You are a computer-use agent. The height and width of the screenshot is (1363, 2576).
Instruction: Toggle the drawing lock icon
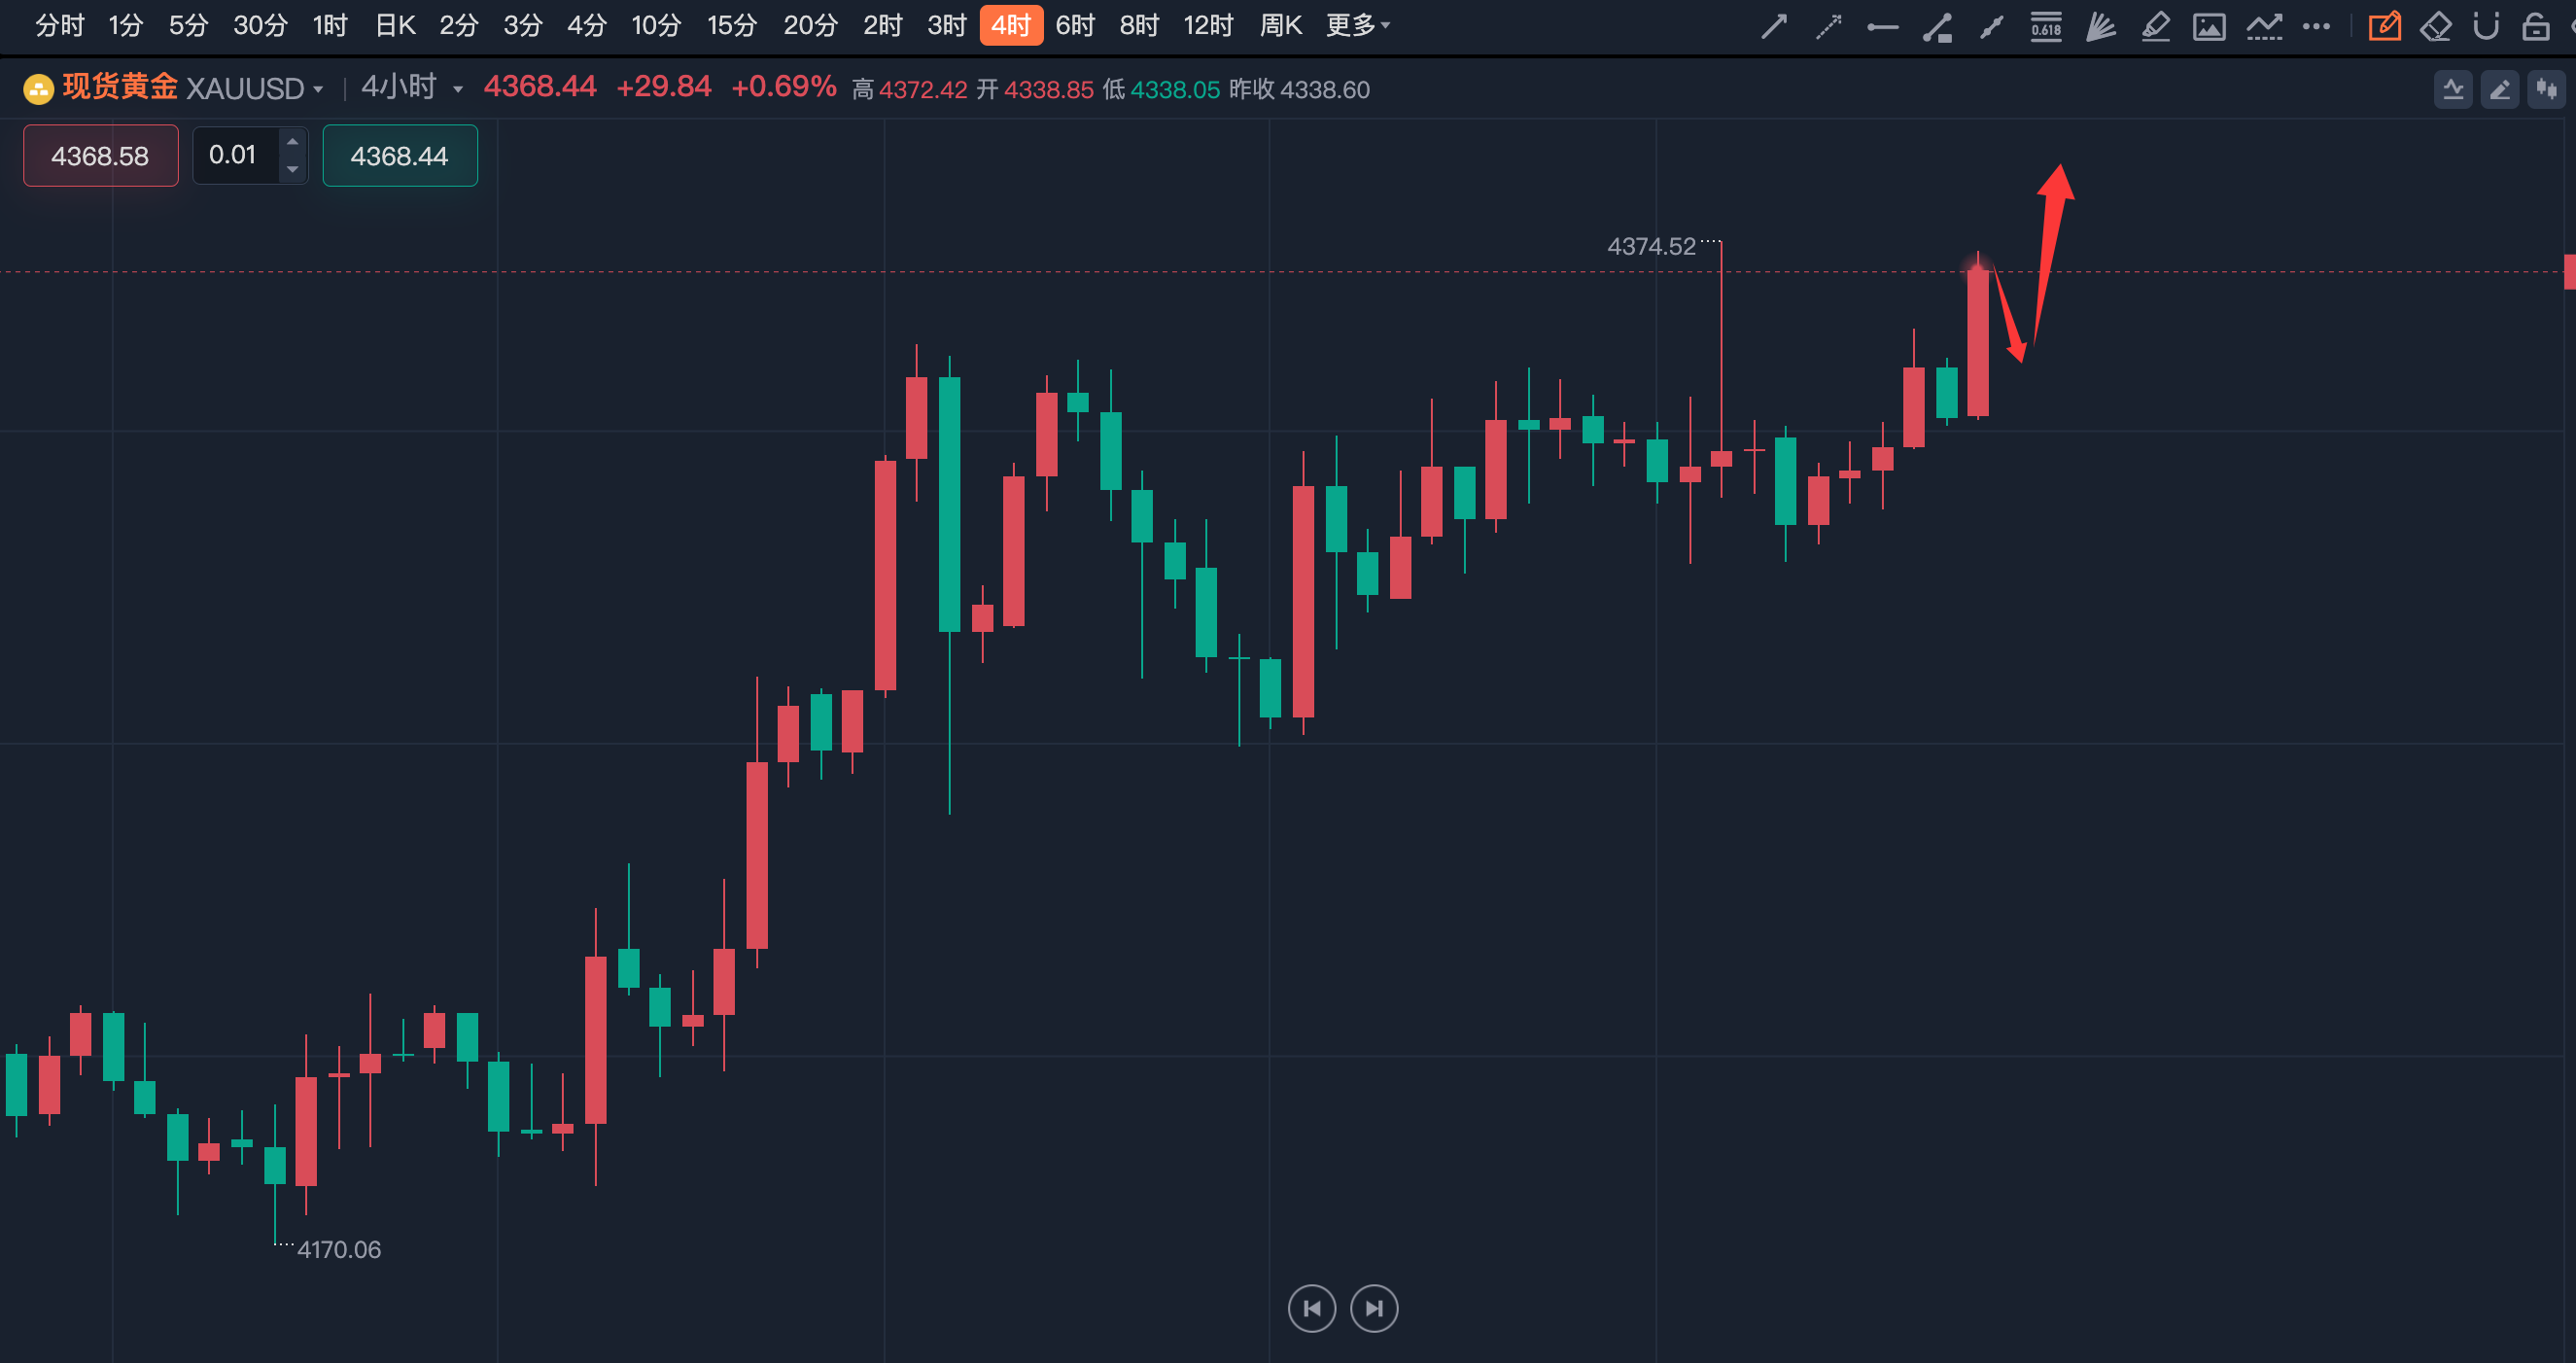tap(2535, 26)
